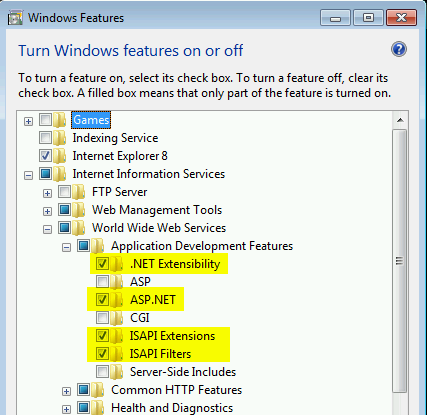
Task: Click the ISAPI Filters folder icon
Action: click(x=117, y=354)
